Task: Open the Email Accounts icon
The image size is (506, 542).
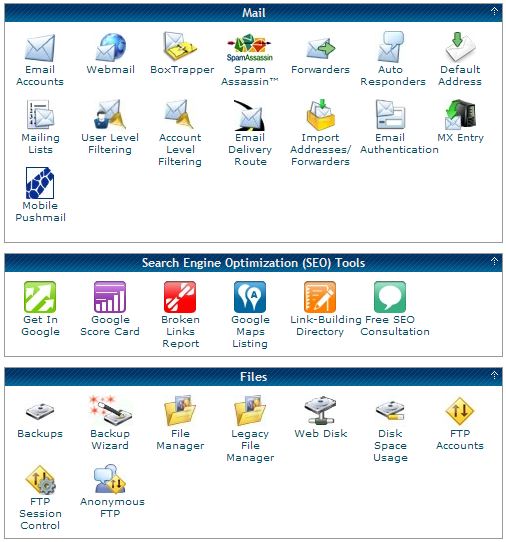Action: point(40,48)
